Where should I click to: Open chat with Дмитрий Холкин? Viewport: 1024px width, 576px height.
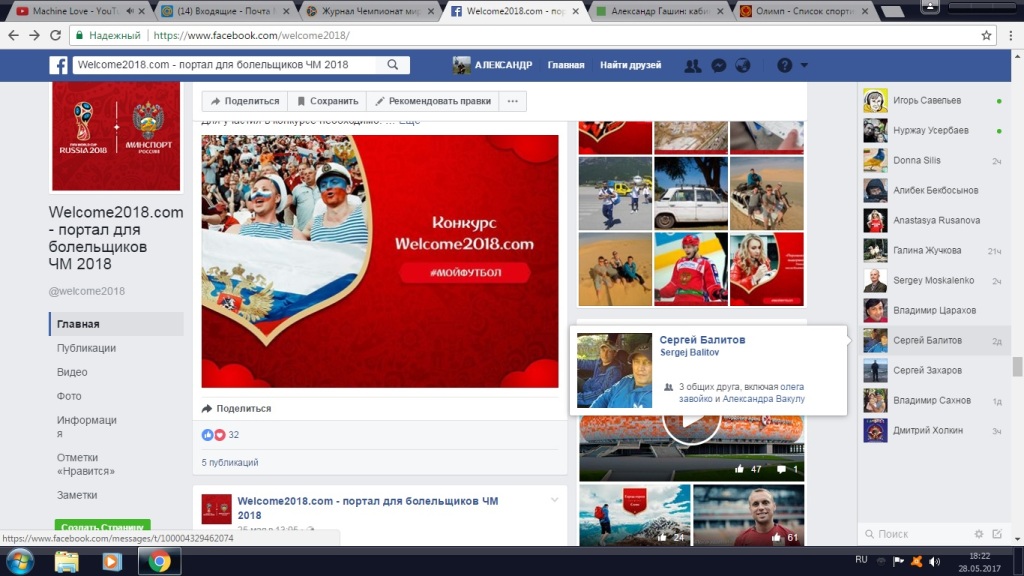pyautogui.click(x=933, y=431)
